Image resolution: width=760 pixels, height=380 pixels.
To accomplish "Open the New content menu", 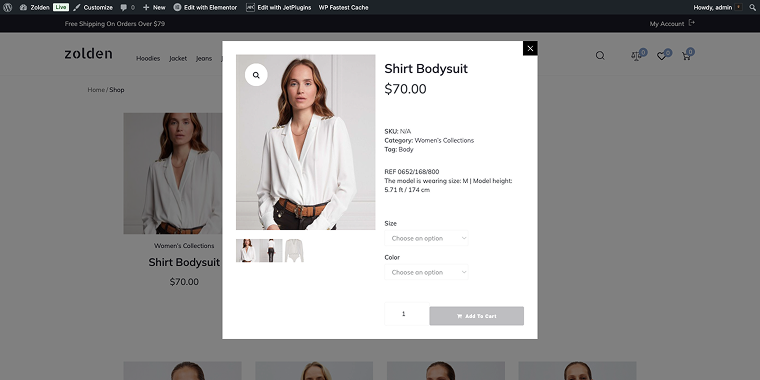I will coord(154,7).
